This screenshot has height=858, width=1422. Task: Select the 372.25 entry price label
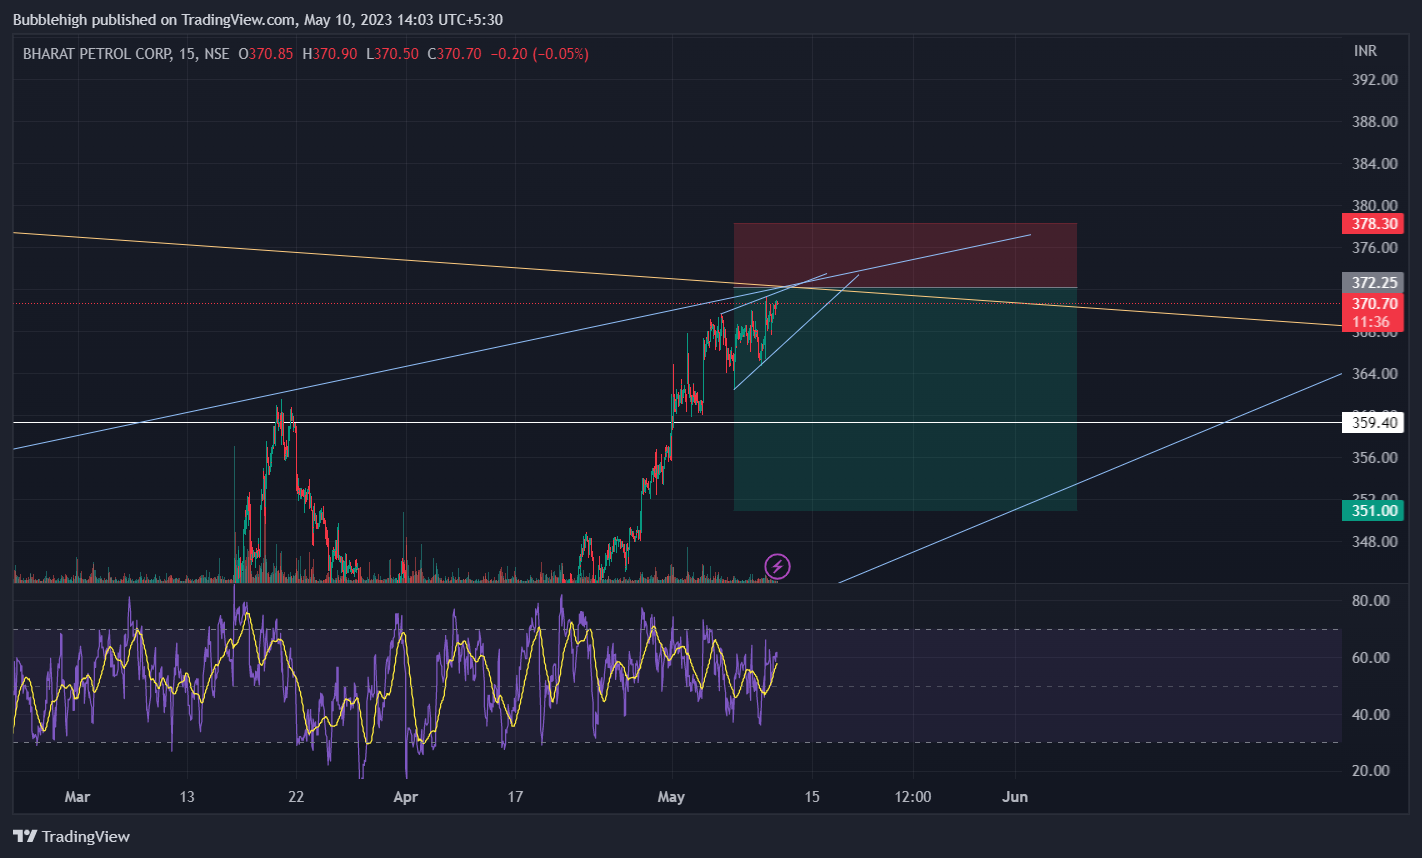1373,283
